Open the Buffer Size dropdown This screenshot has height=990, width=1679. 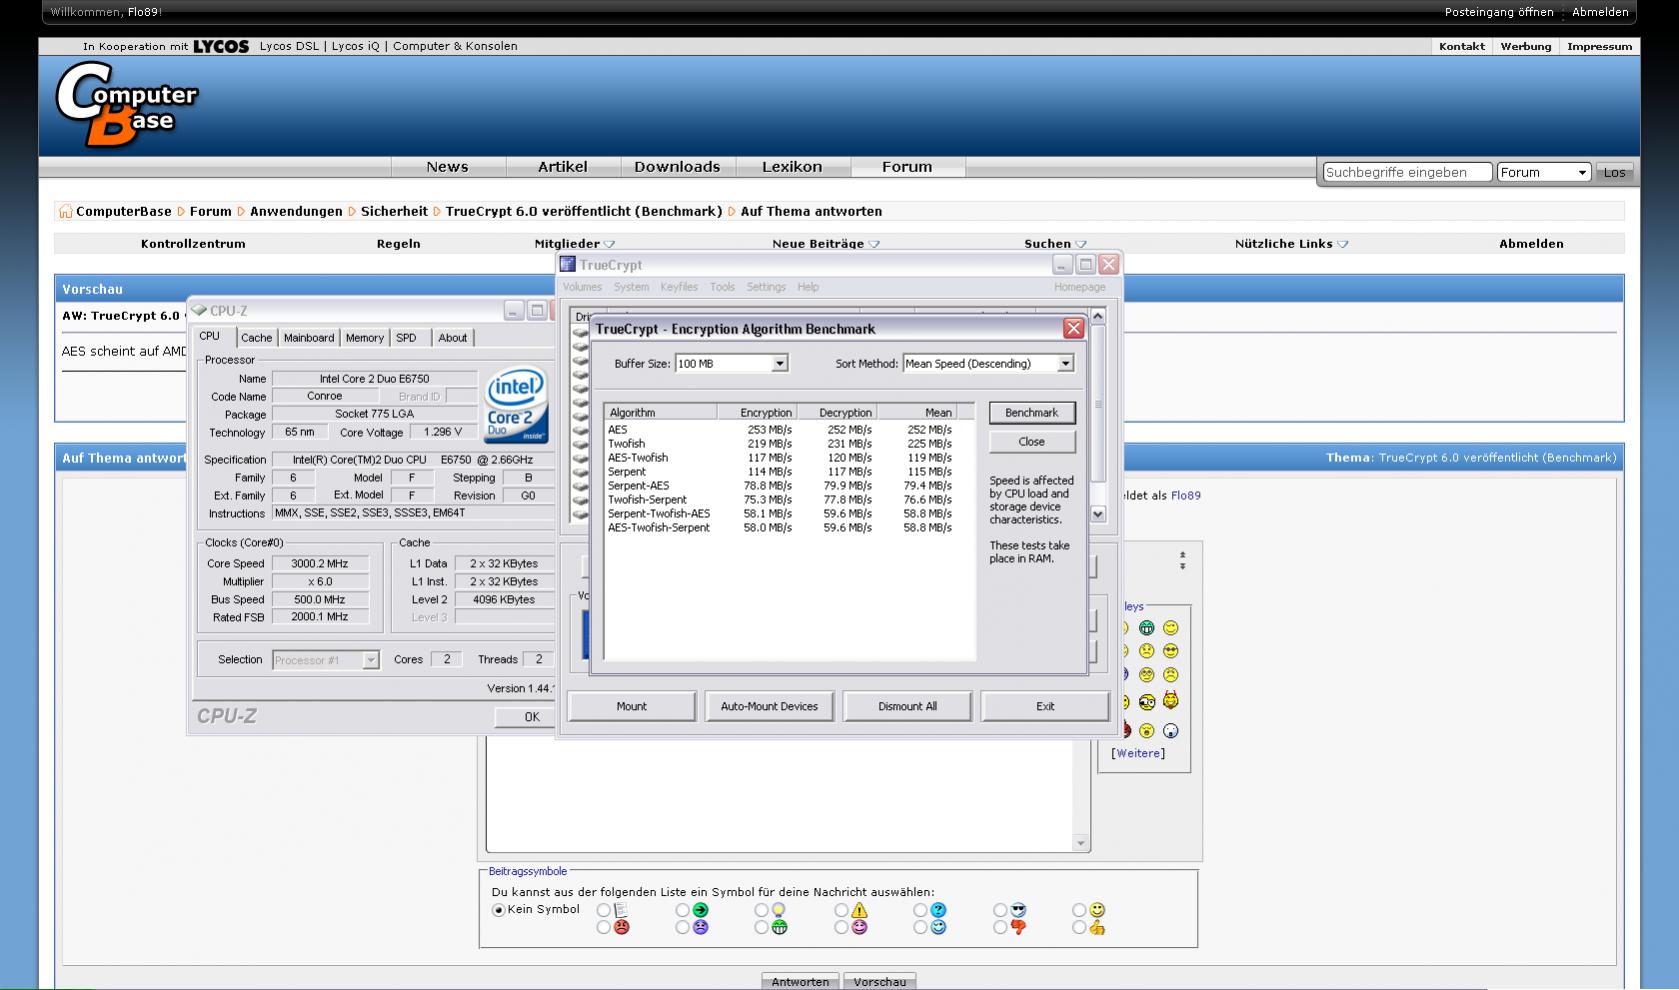(x=779, y=364)
